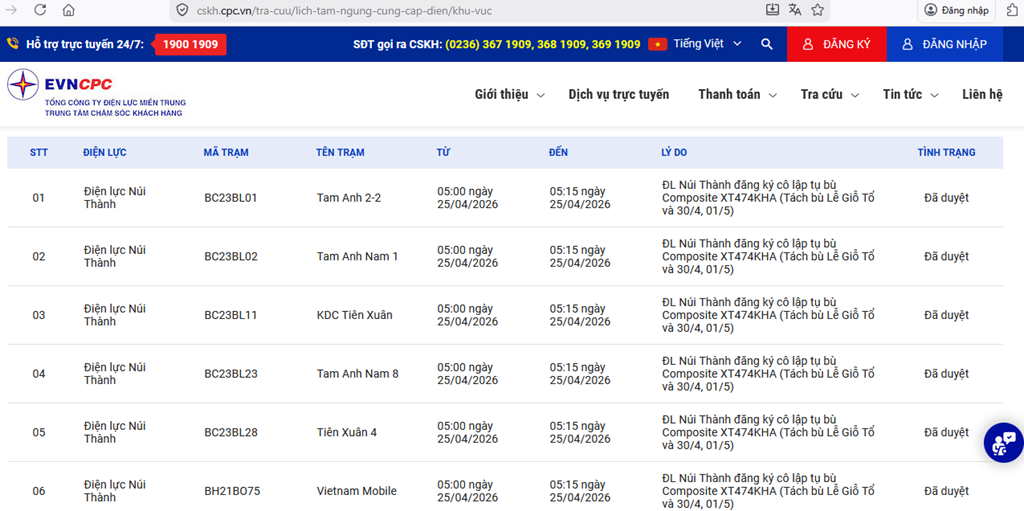Screen dimensions: 1024x511
Task: Open the Tin tức menu
Action: click(910, 94)
